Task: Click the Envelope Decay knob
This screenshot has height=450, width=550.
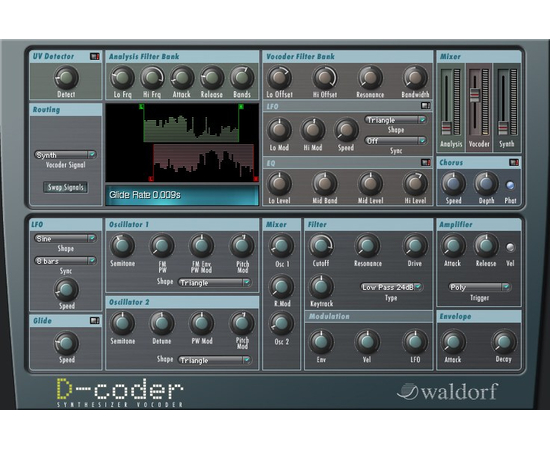Action: click(x=504, y=342)
